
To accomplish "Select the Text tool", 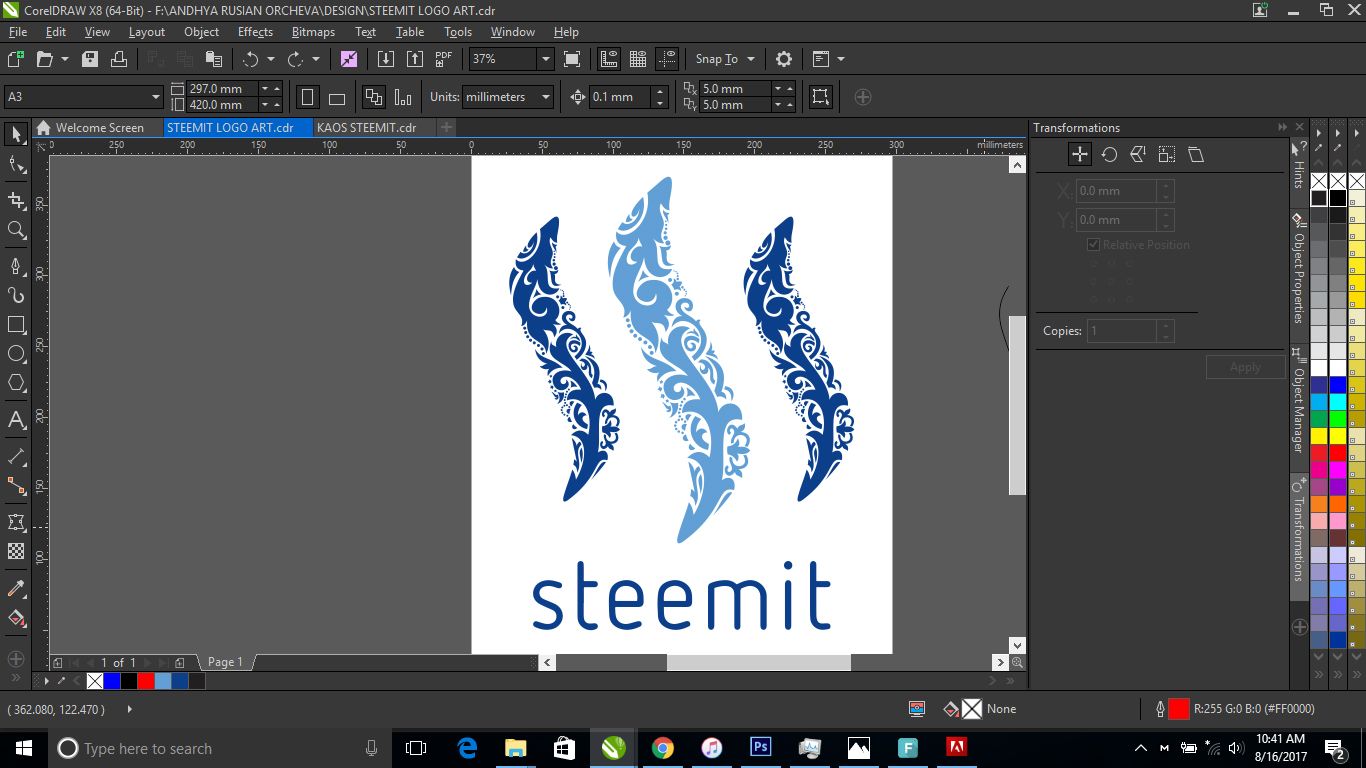I will tap(16, 420).
